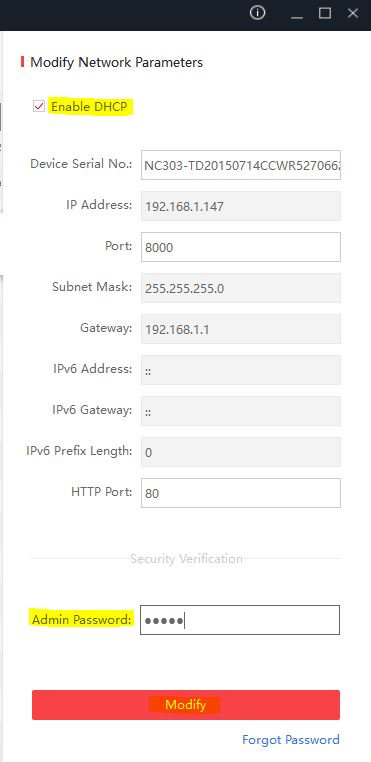Click the Security Verification section label

186,559
